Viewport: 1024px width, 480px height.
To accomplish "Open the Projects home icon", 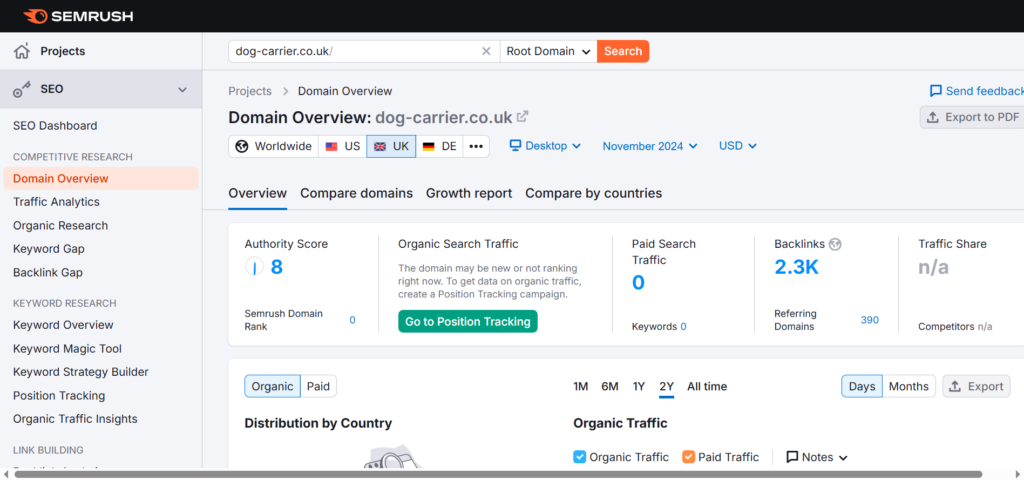I will (x=22, y=51).
